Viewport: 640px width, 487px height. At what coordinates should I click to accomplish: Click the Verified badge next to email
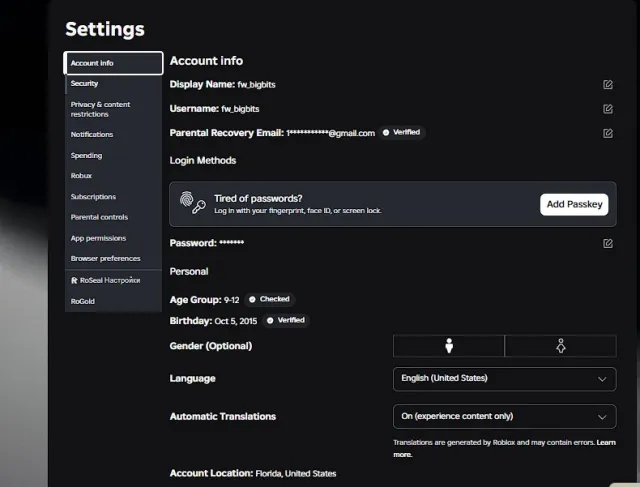click(402, 132)
